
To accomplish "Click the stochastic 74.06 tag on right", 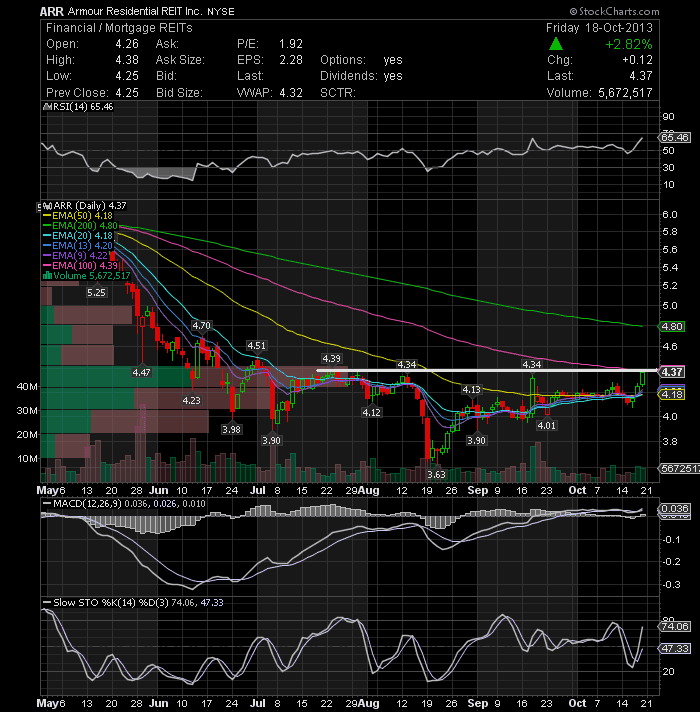I will click(675, 627).
